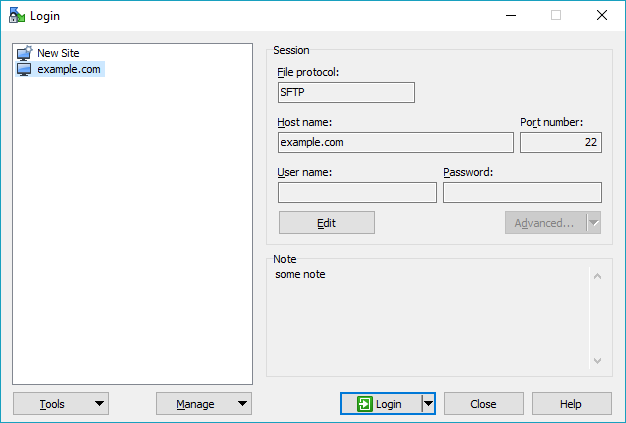Focus the User name field
The width and height of the screenshot is (626, 423).
click(x=357, y=193)
